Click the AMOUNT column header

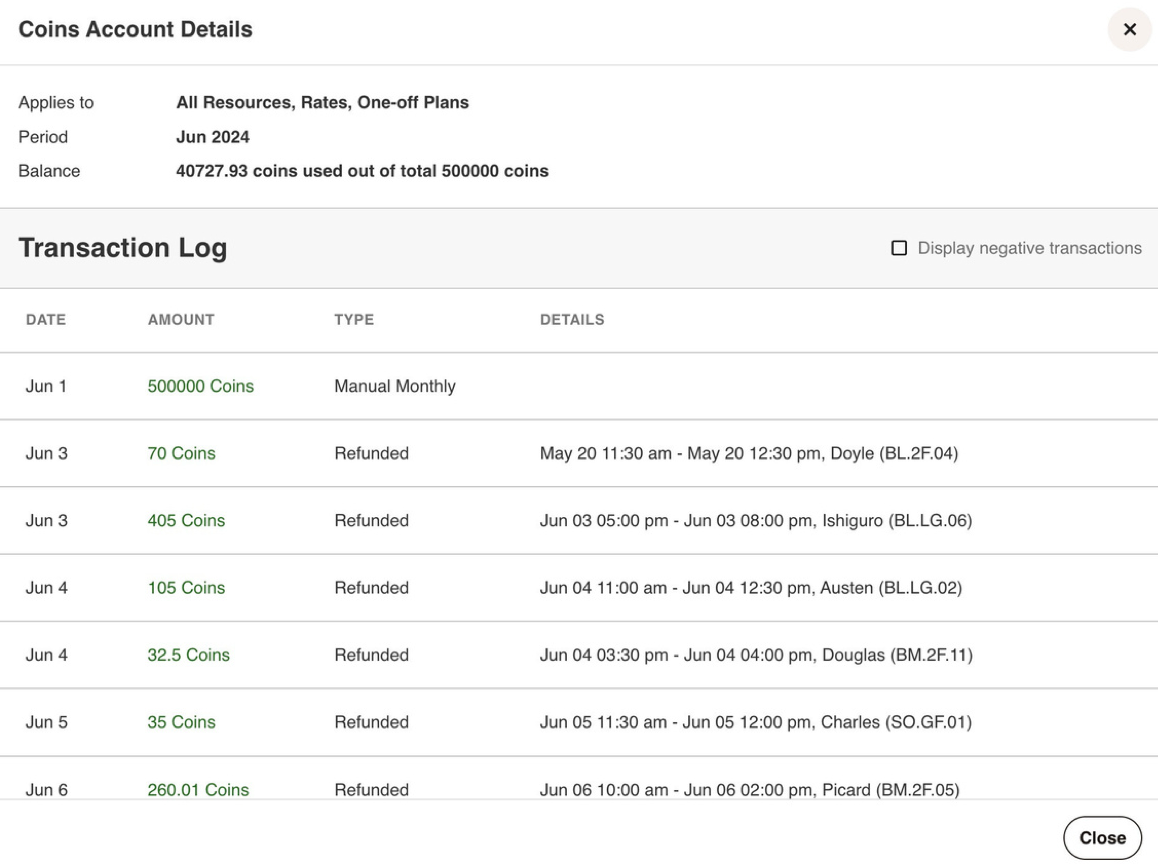[181, 320]
